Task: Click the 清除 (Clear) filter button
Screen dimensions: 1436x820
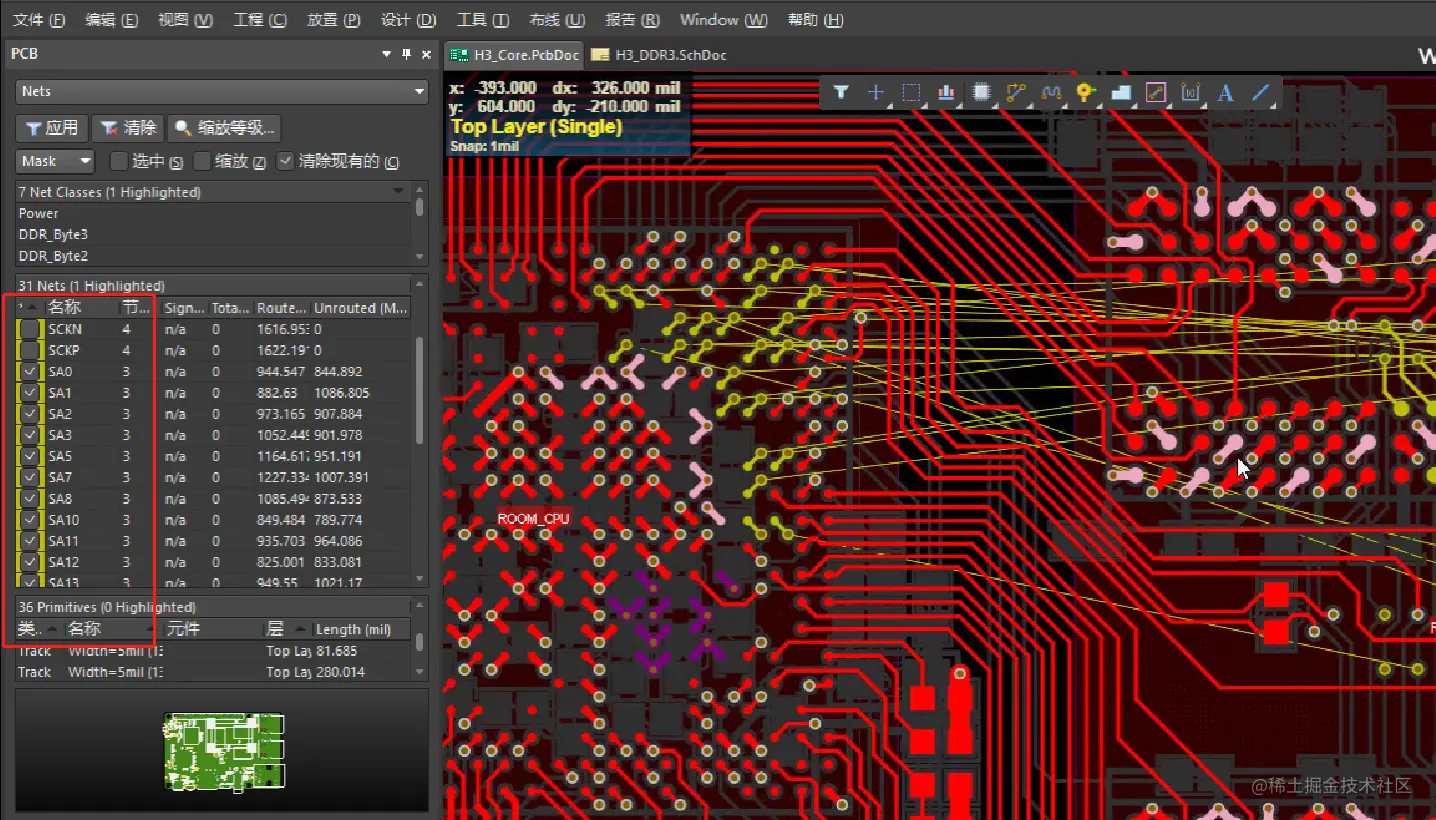Action: tap(128, 127)
